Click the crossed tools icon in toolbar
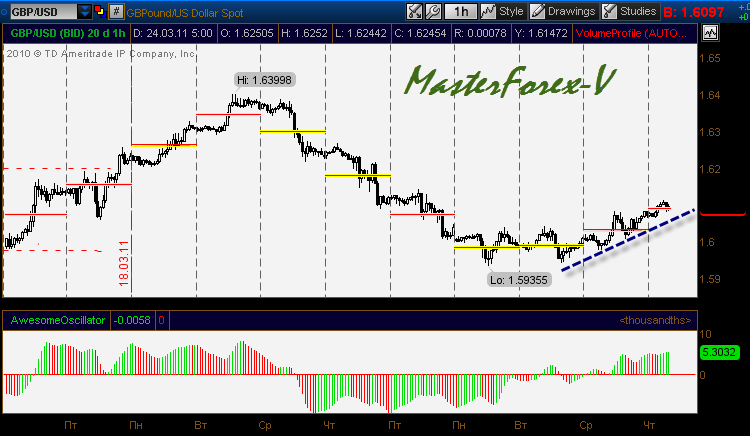This screenshot has height=436, width=750. (x=414, y=11)
